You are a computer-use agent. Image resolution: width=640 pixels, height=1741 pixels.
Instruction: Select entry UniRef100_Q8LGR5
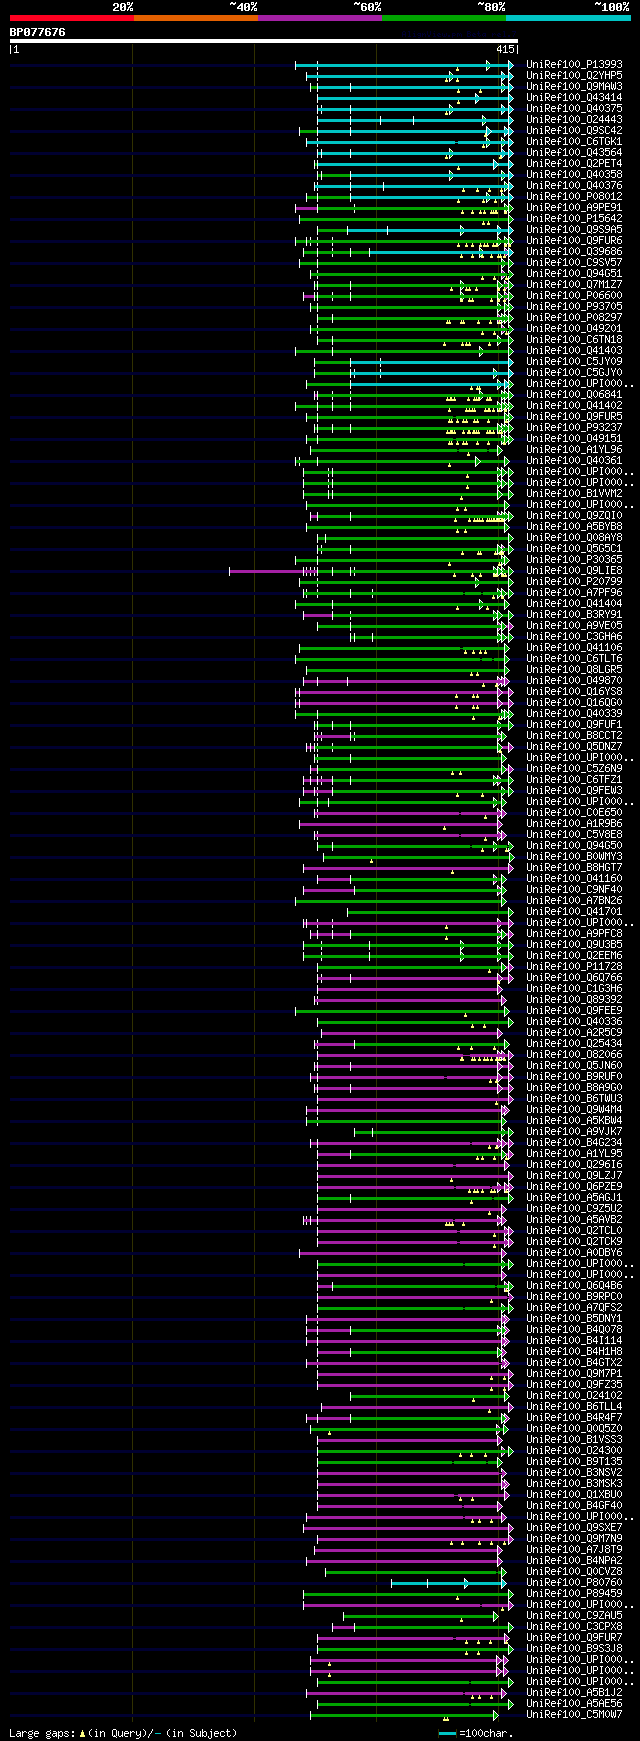tap(574, 670)
